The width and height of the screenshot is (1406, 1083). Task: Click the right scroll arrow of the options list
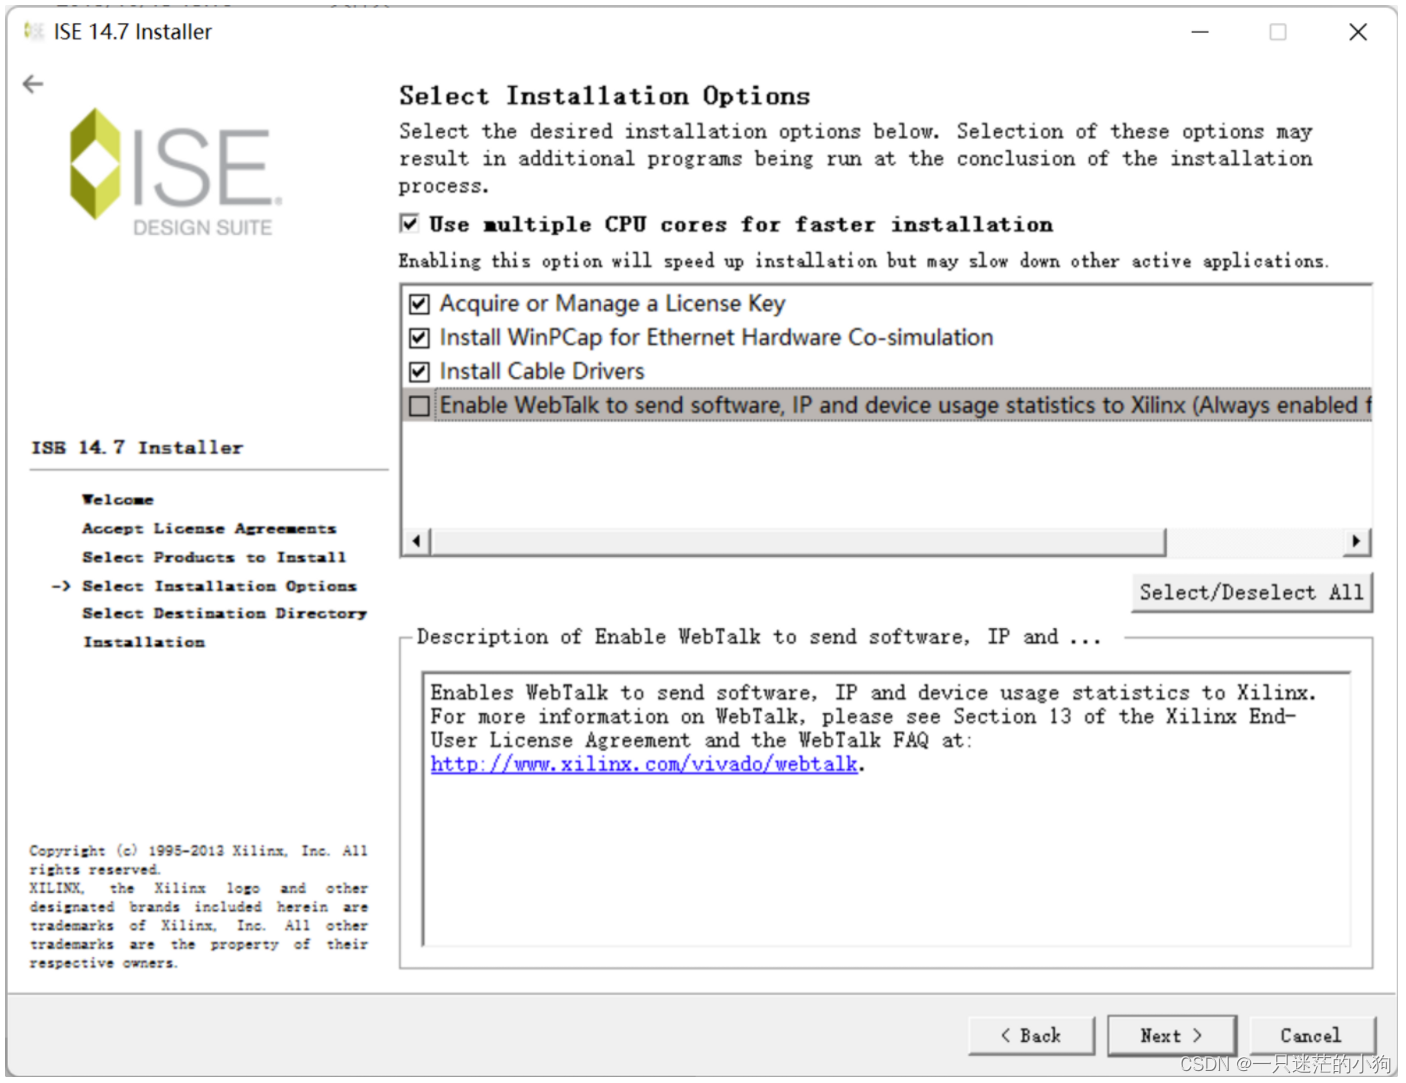tap(1357, 540)
